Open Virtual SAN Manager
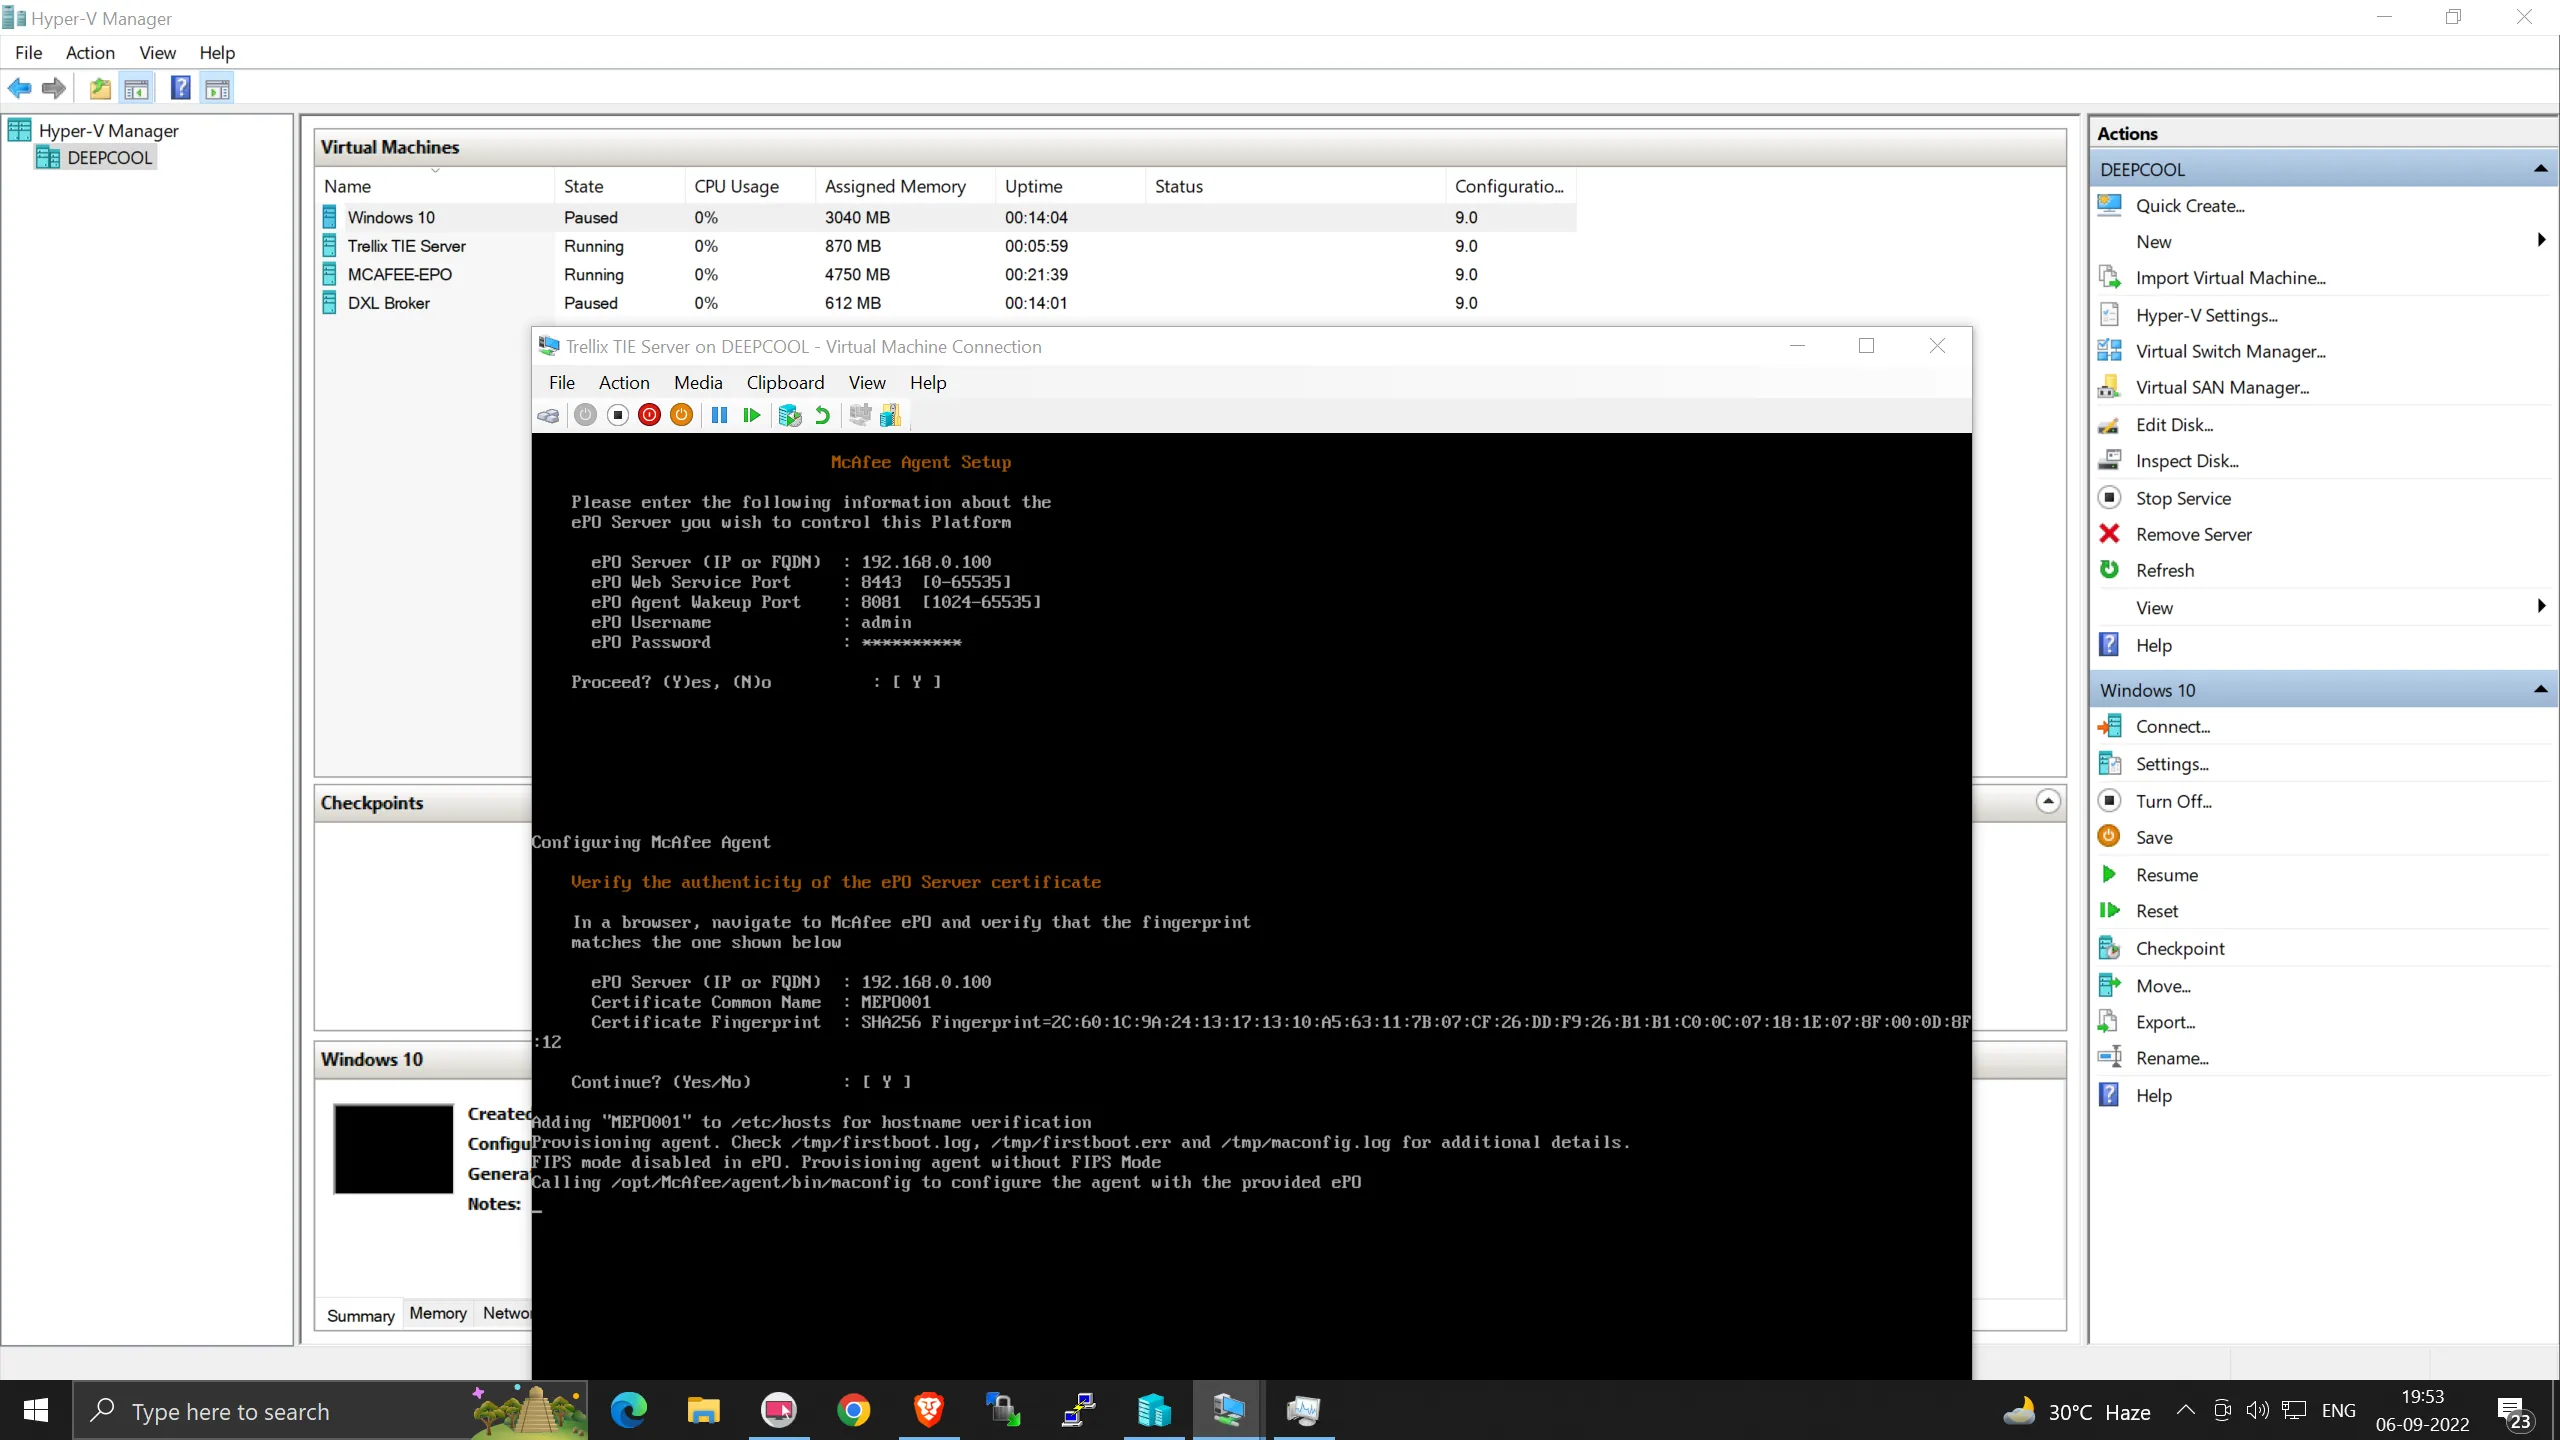The width and height of the screenshot is (2560, 1440). click(2222, 387)
